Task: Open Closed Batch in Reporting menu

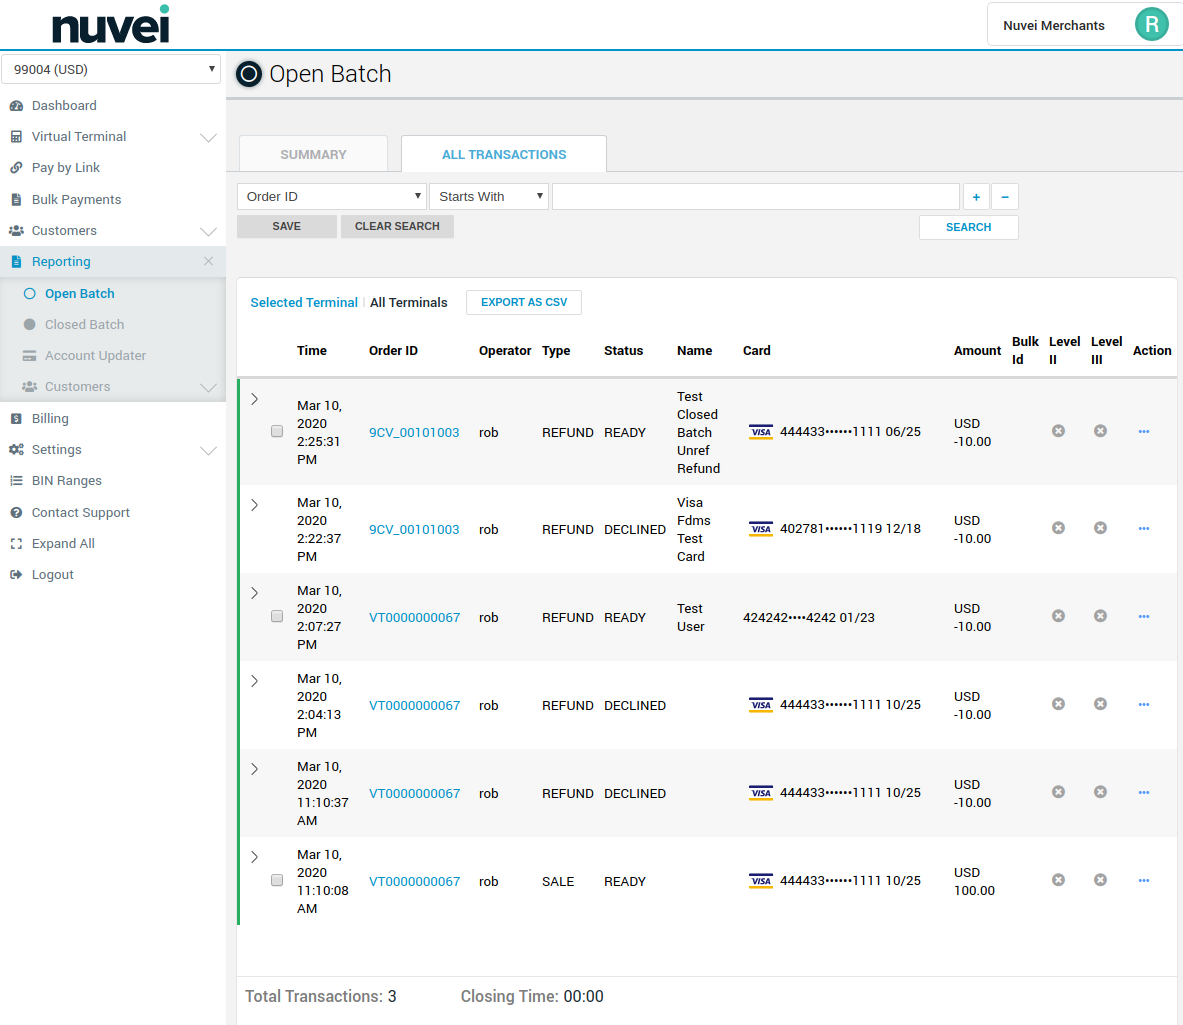Action: 84,325
